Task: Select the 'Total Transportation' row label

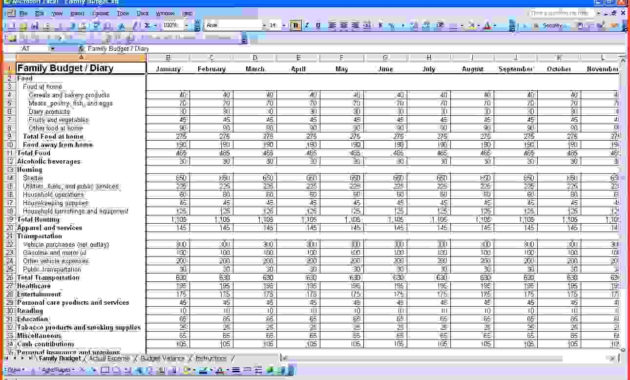Action: pyautogui.click(x=48, y=278)
